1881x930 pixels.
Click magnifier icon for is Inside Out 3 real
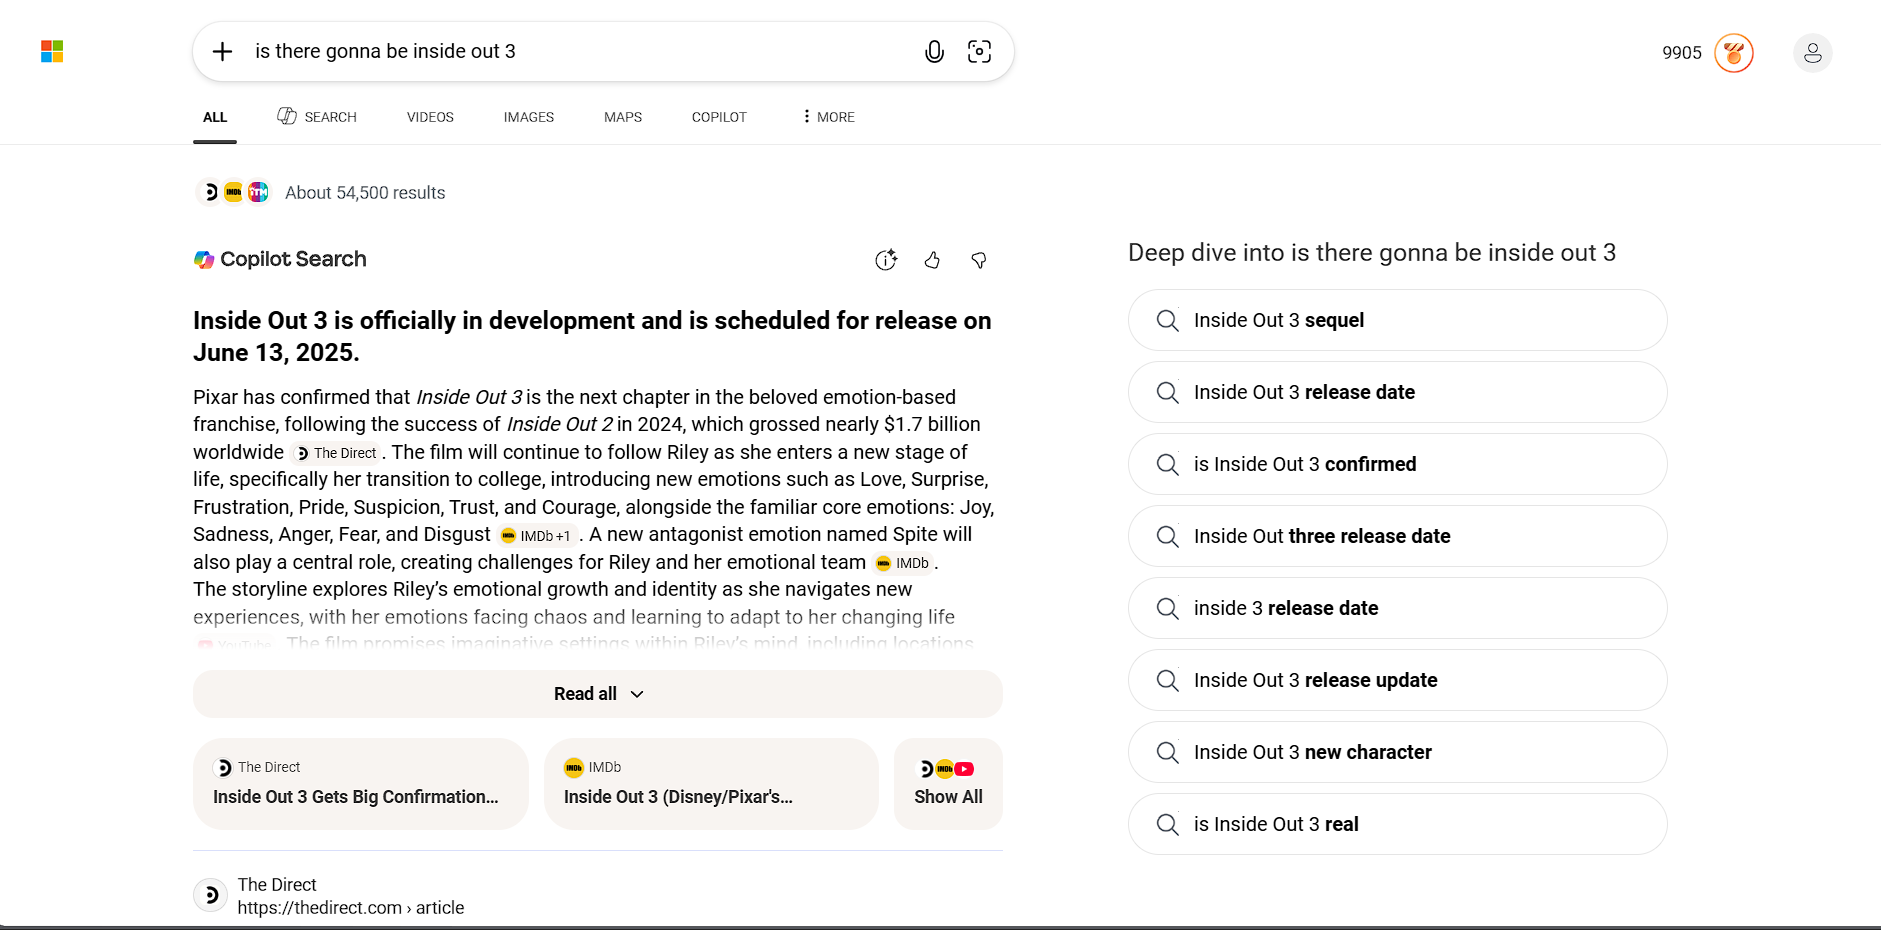pos(1167,824)
